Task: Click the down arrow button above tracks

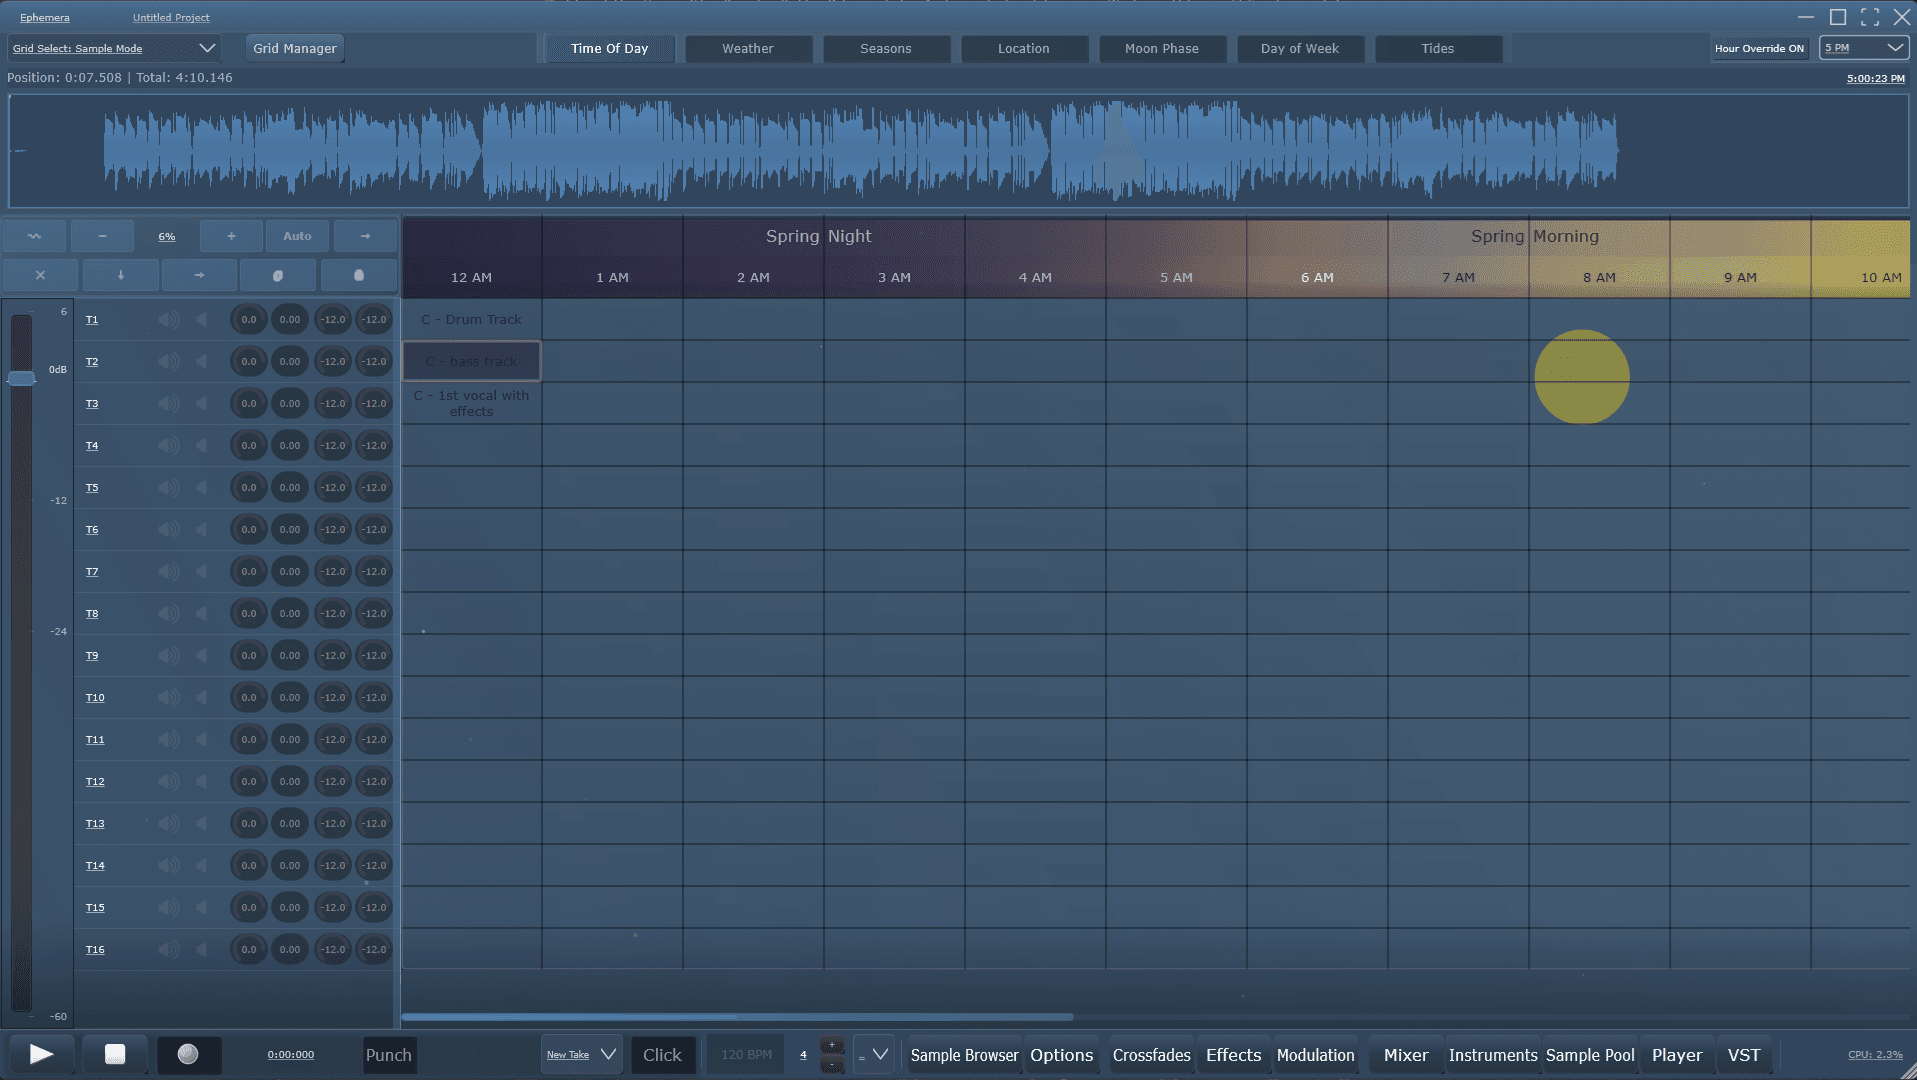Action: click(120, 275)
